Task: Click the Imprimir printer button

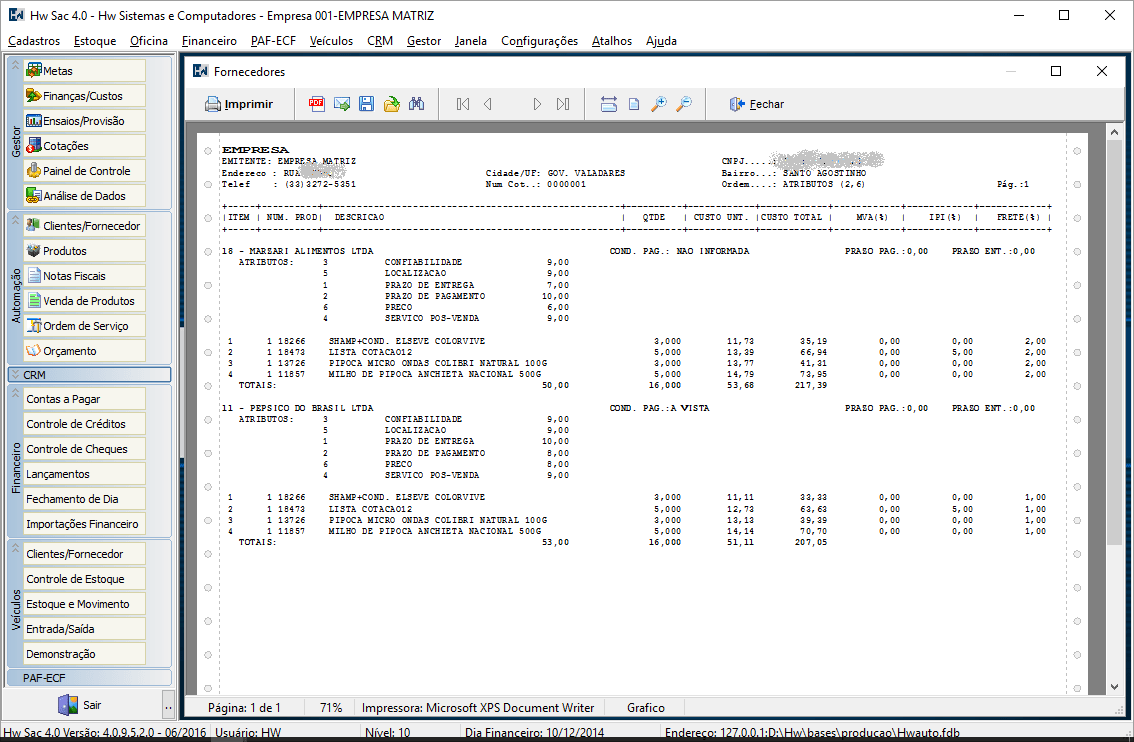Action: (239, 104)
